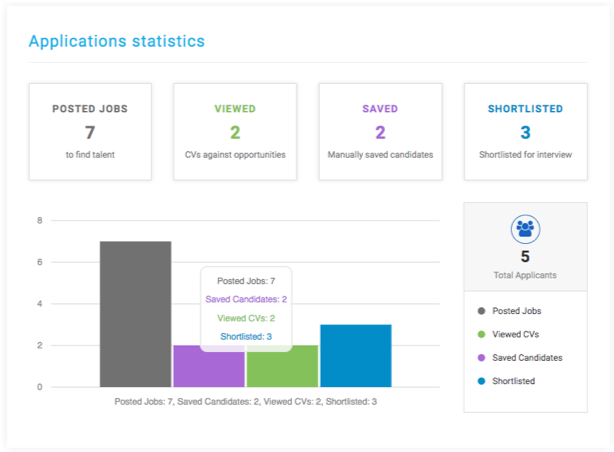Click the gray Posted Jobs legend dot

point(482,311)
